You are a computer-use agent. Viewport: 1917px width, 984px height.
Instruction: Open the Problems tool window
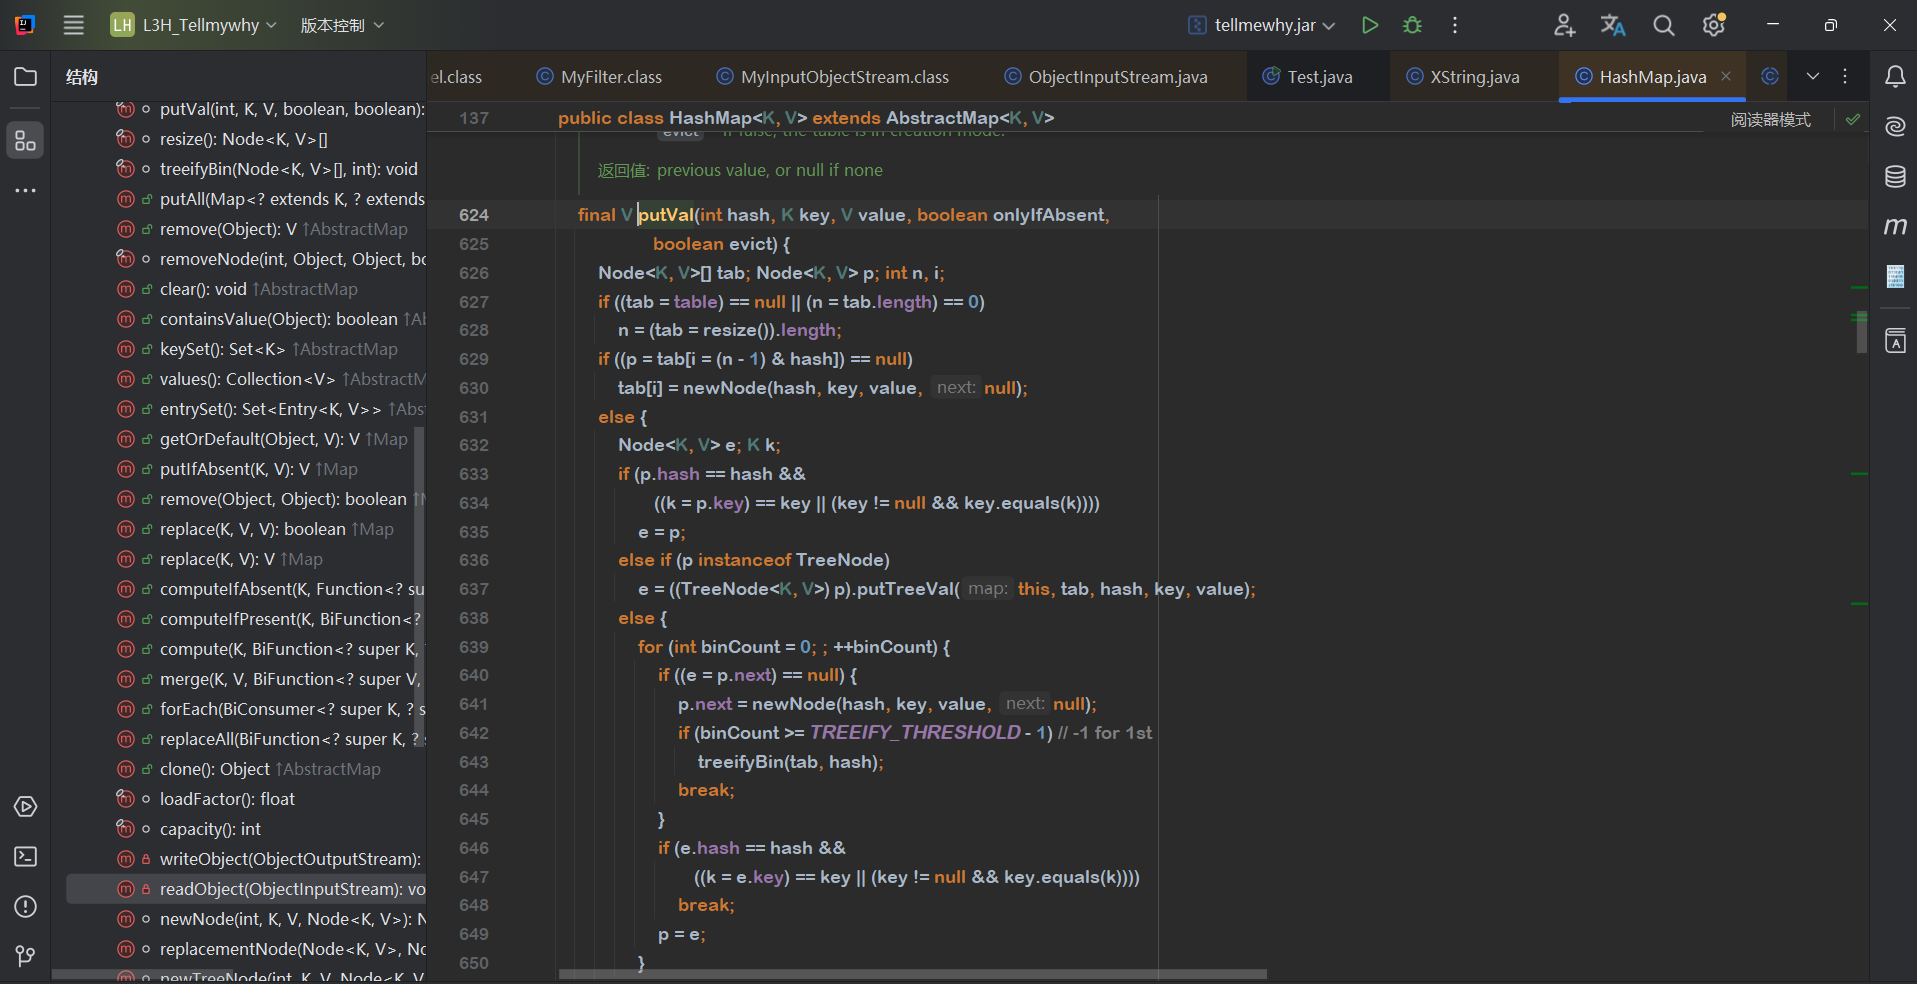(26, 907)
